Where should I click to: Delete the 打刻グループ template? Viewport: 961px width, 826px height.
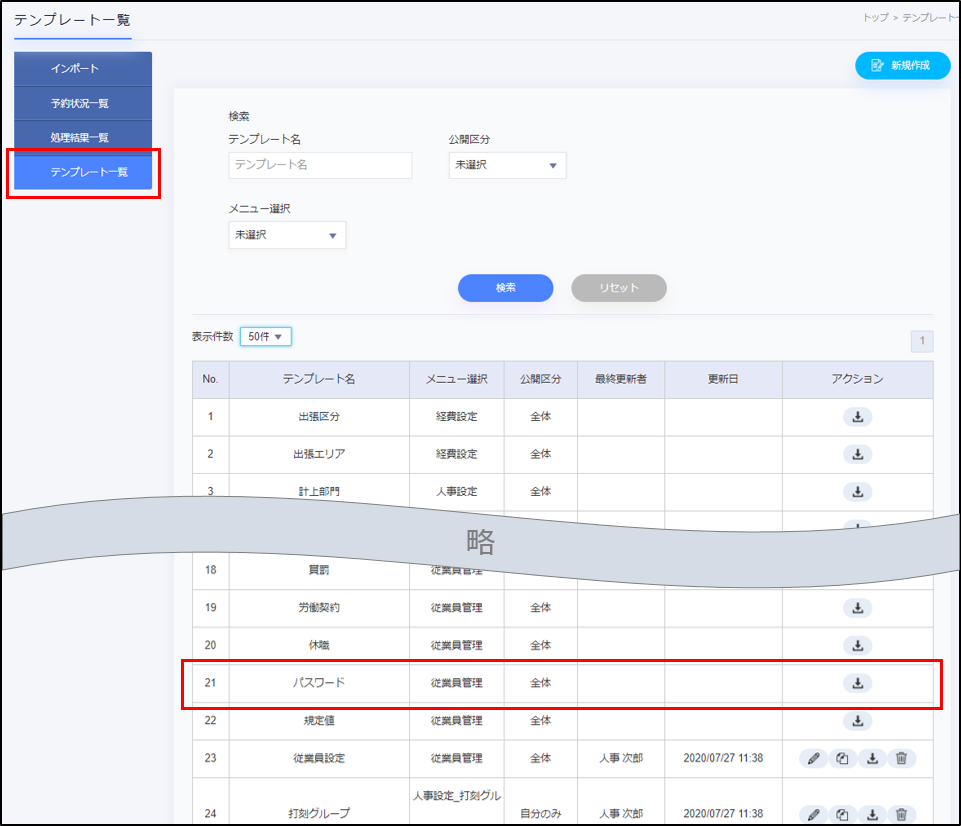point(901,814)
